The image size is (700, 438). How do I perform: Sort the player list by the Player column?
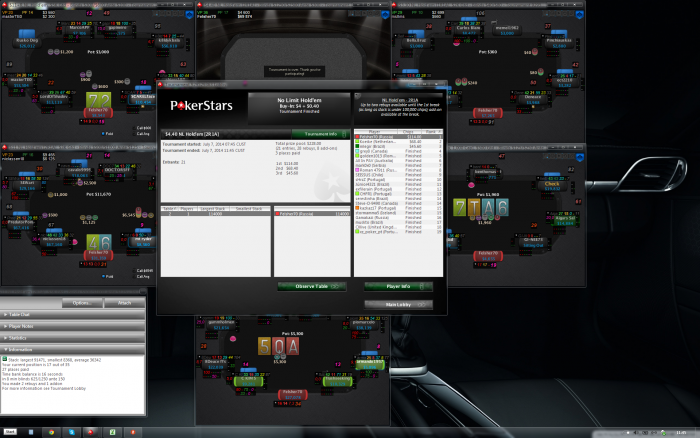point(374,132)
